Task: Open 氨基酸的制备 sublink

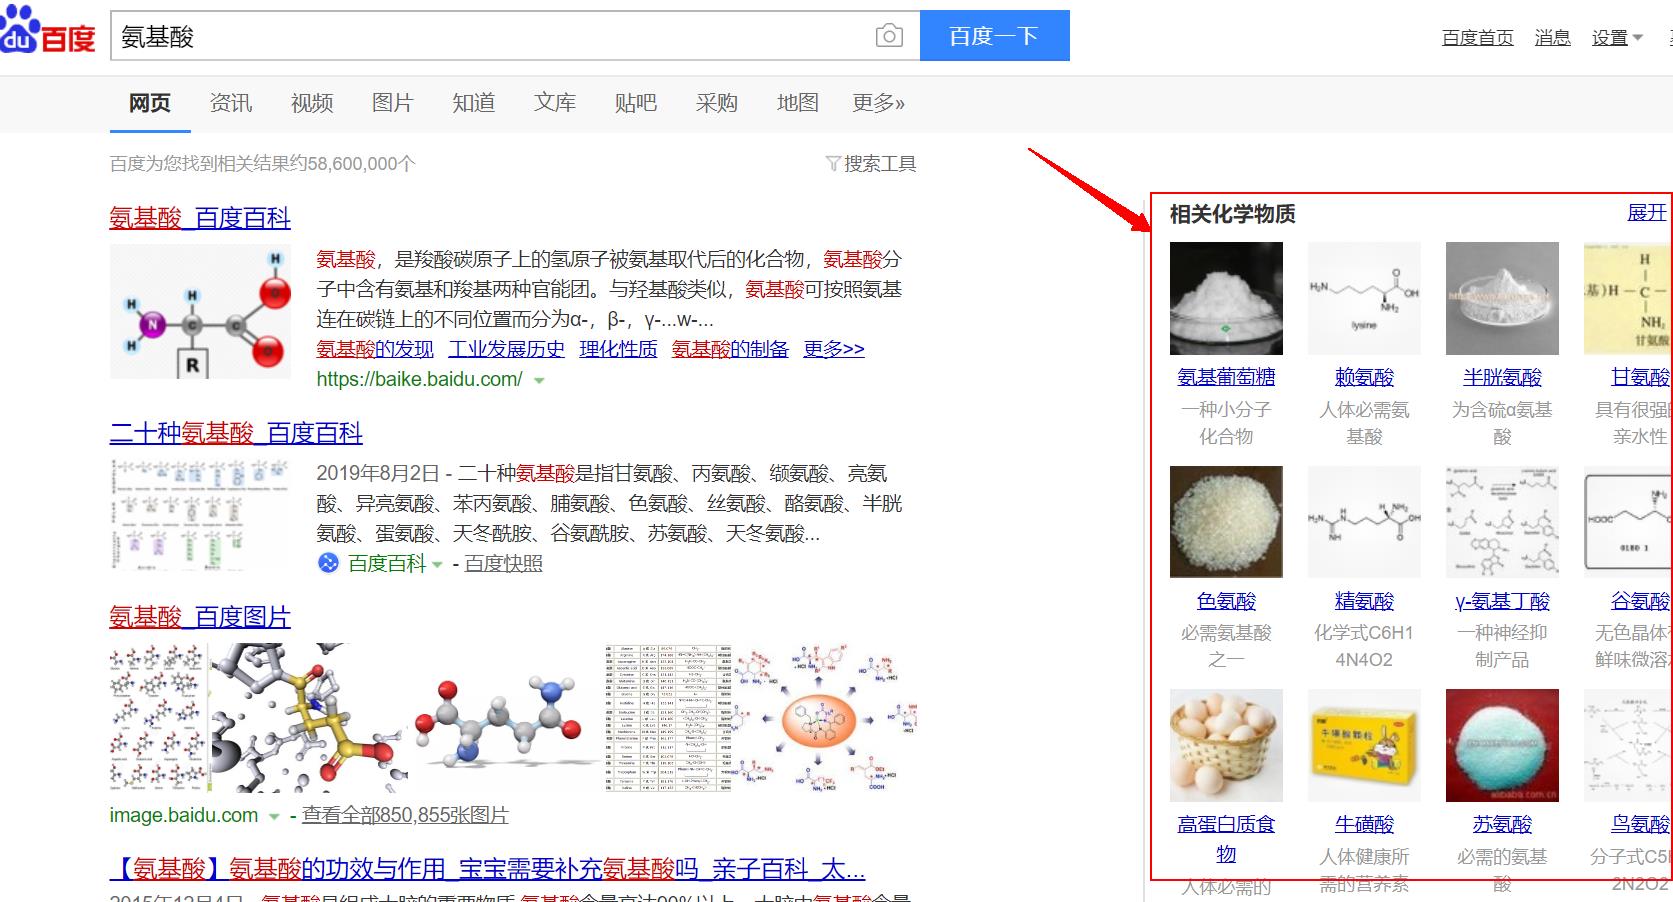Action: pyautogui.click(x=730, y=349)
